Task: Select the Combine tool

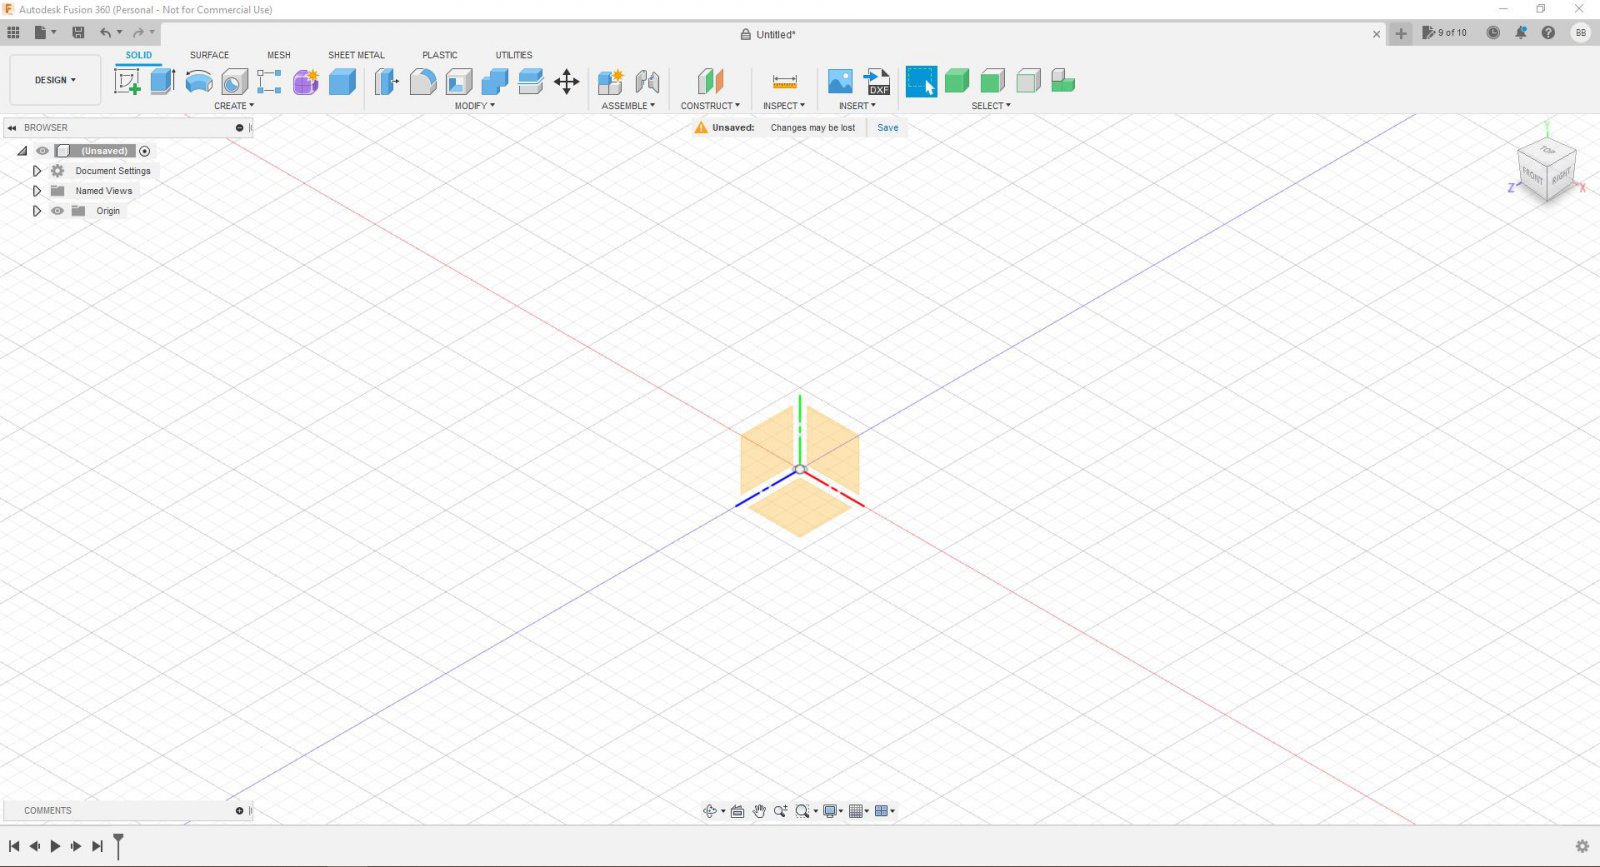Action: pyautogui.click(x=495, y=82)
